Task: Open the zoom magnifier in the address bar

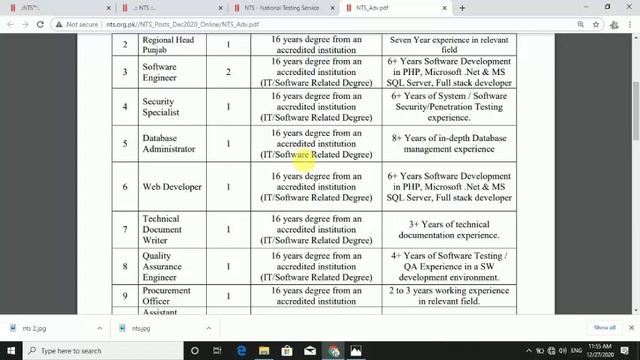Action: coord(580,24)
